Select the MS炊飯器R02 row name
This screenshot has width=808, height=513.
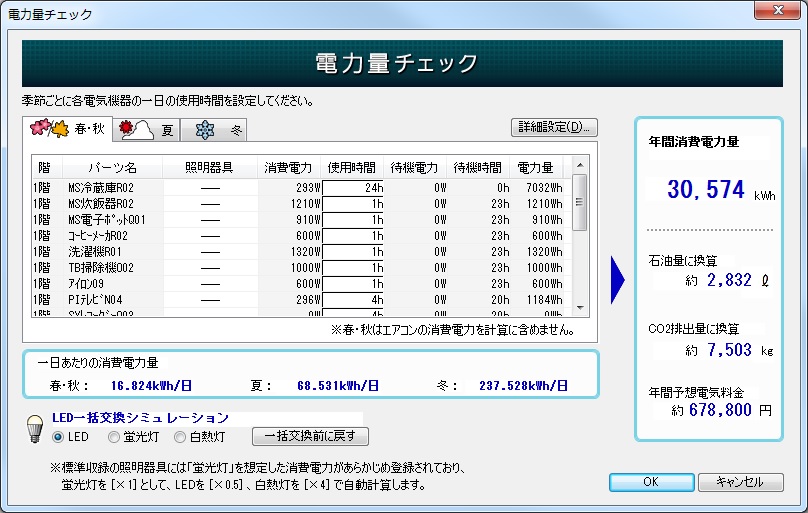(101, 204)
